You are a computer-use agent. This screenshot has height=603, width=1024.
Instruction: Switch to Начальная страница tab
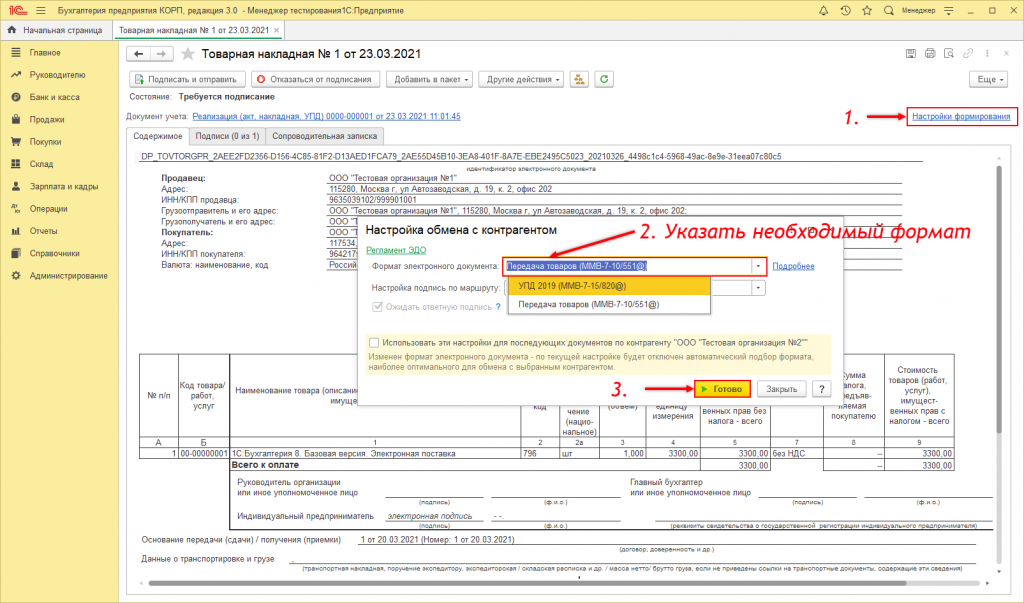coord(55,30)
